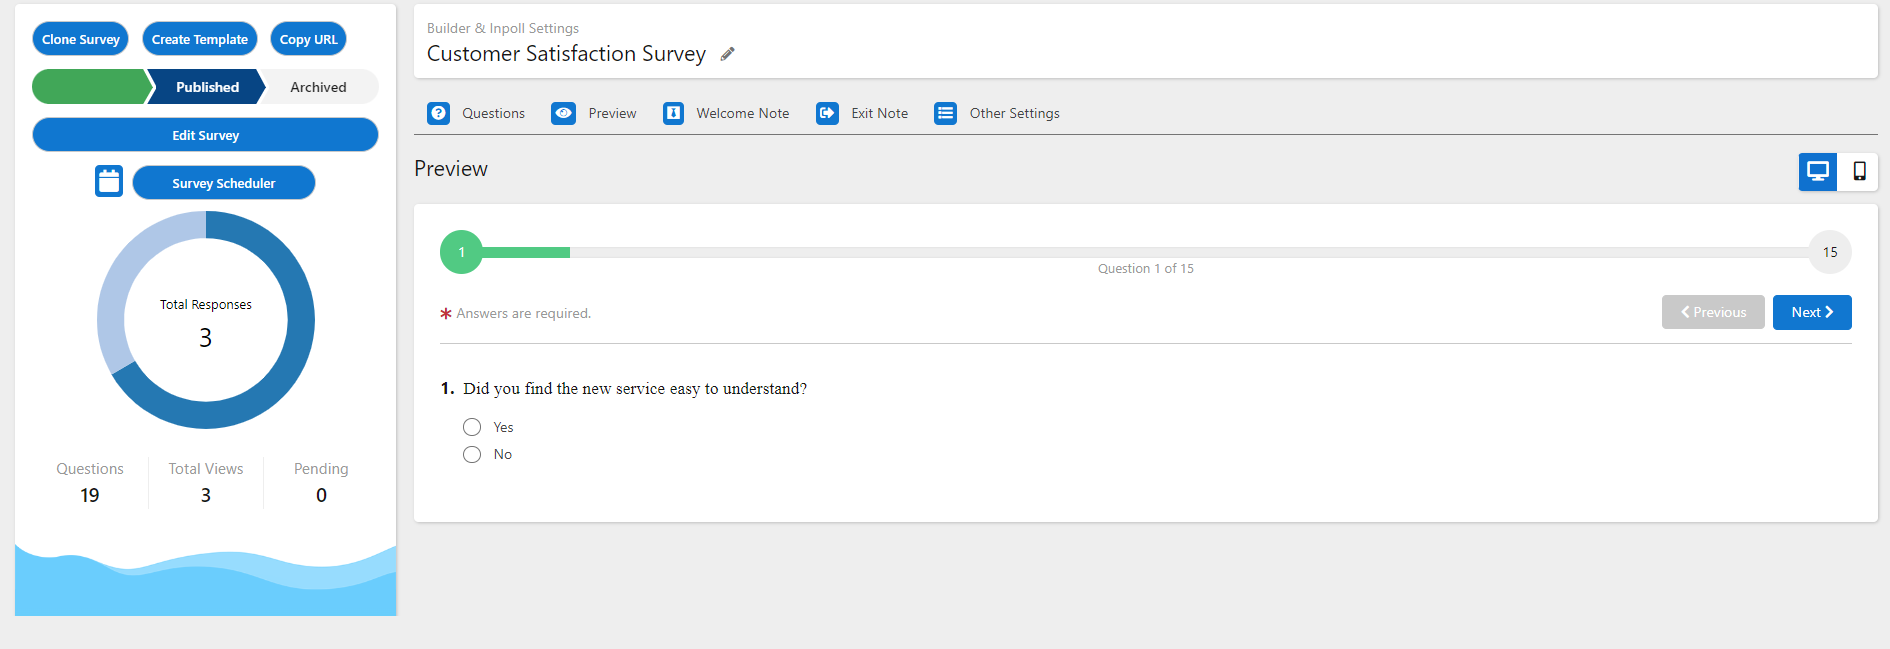The height and width of the screenshot is (649, 1890).
Task: Click the Clone Survey button
Action: 81,39
